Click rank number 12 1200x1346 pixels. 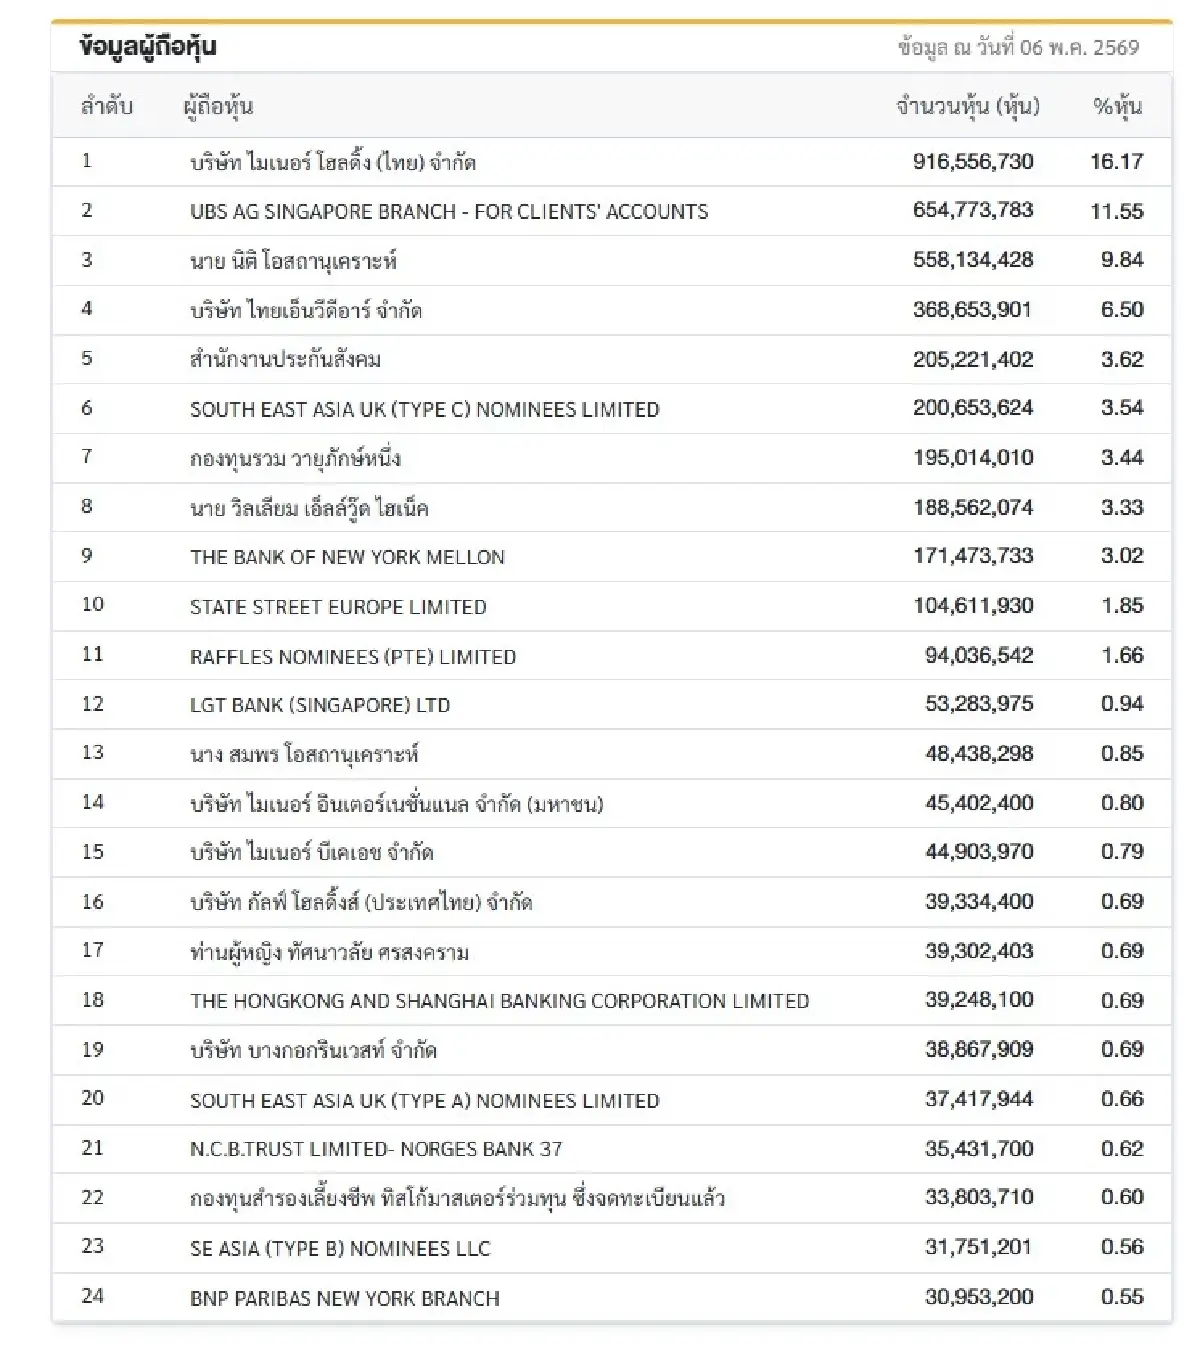coord(93,704)
